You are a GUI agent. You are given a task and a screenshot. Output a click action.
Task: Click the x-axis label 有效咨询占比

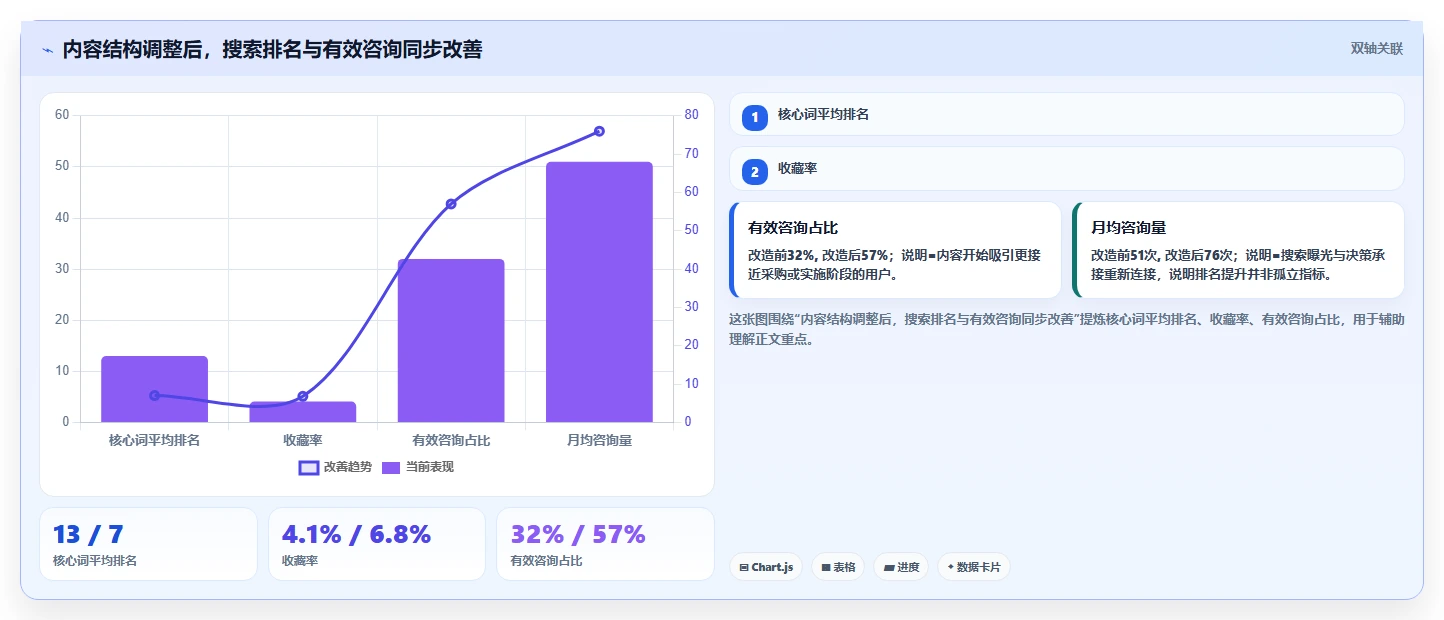451,440
